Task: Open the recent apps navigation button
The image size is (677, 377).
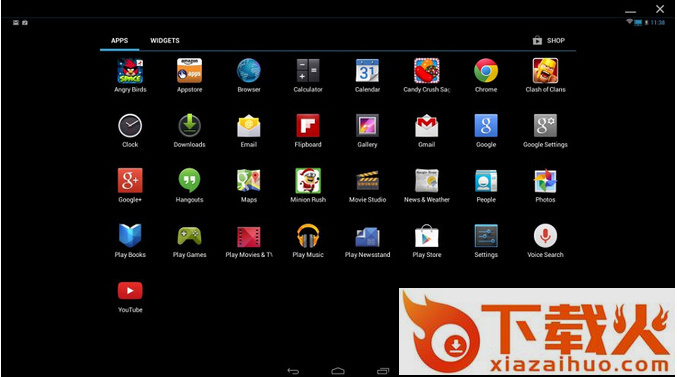Action: (383, 371)
